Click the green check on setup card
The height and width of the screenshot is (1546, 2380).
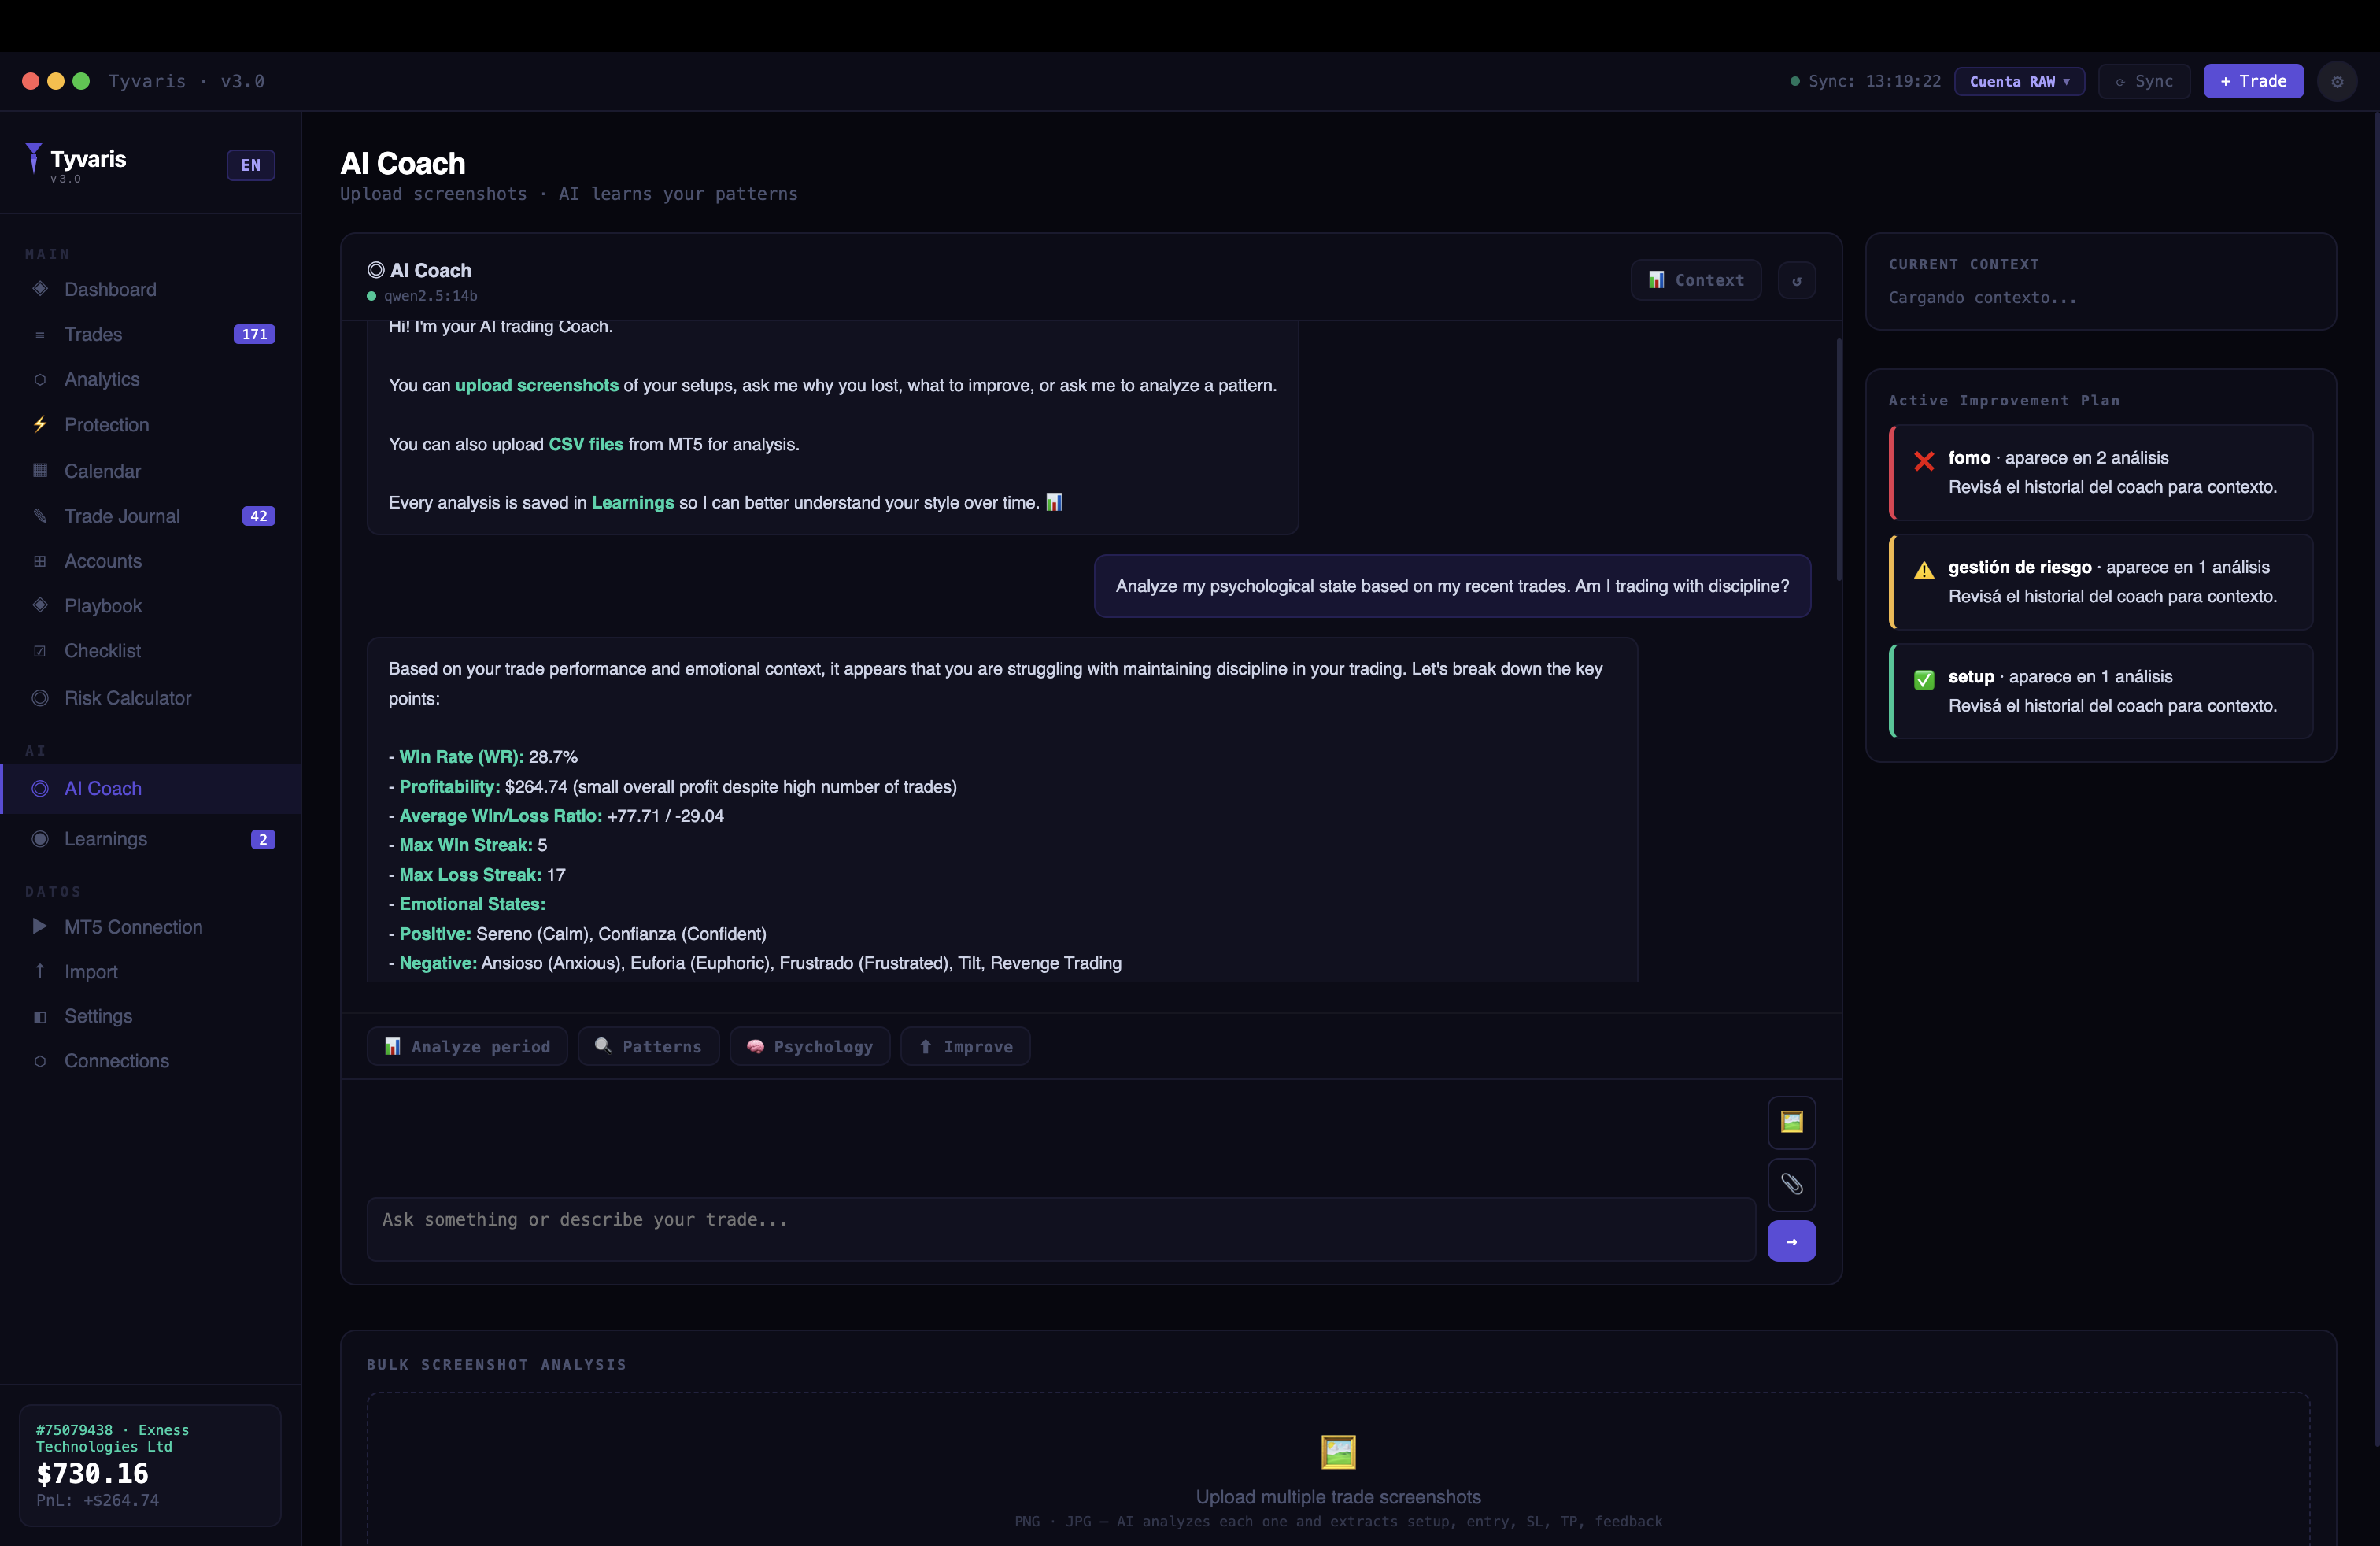pos(1924,680)
